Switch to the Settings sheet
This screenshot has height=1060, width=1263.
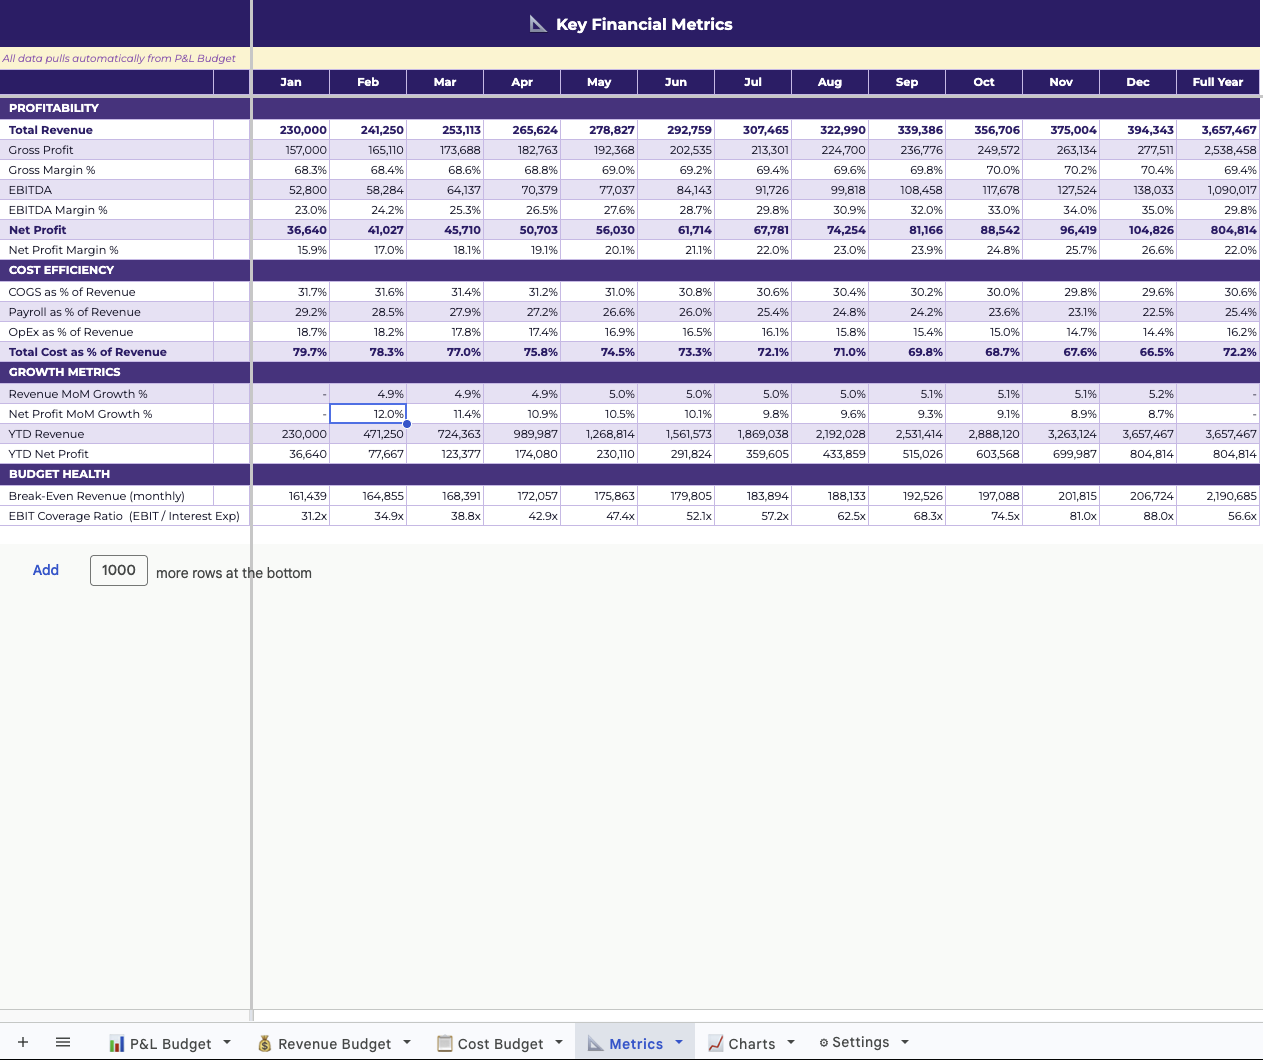coord(860,1042)
